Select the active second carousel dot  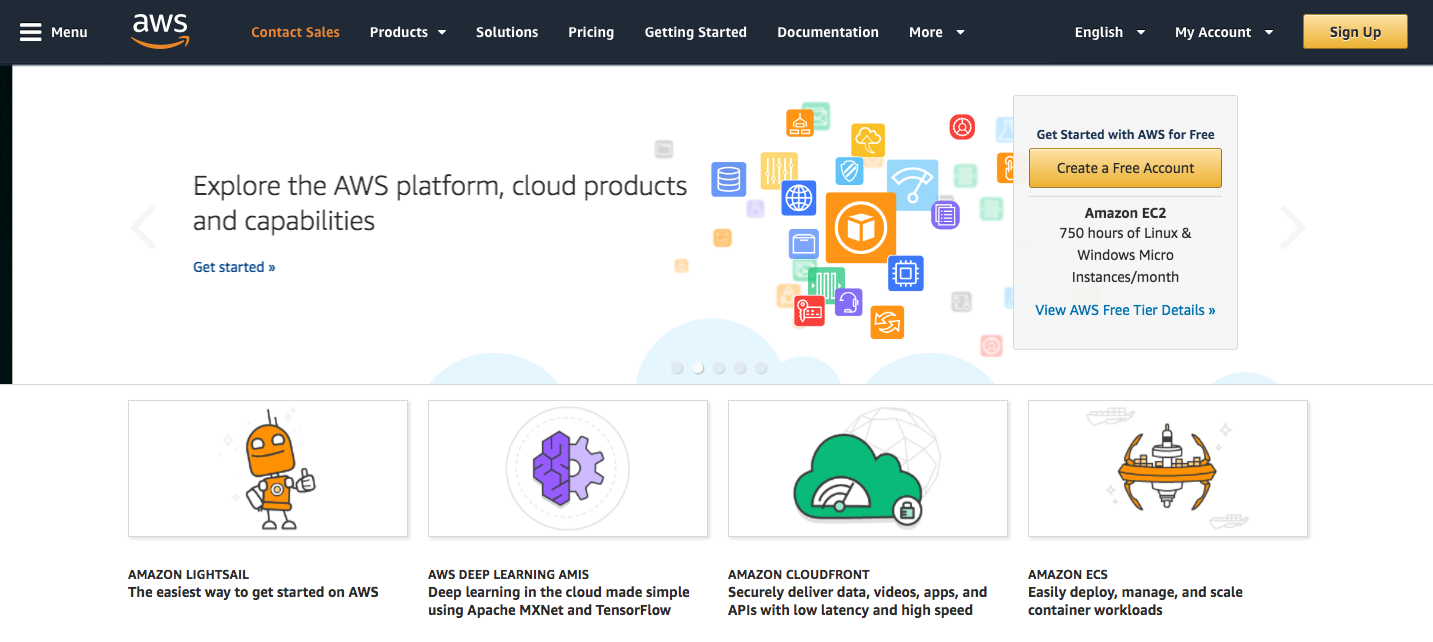(698, 368)
